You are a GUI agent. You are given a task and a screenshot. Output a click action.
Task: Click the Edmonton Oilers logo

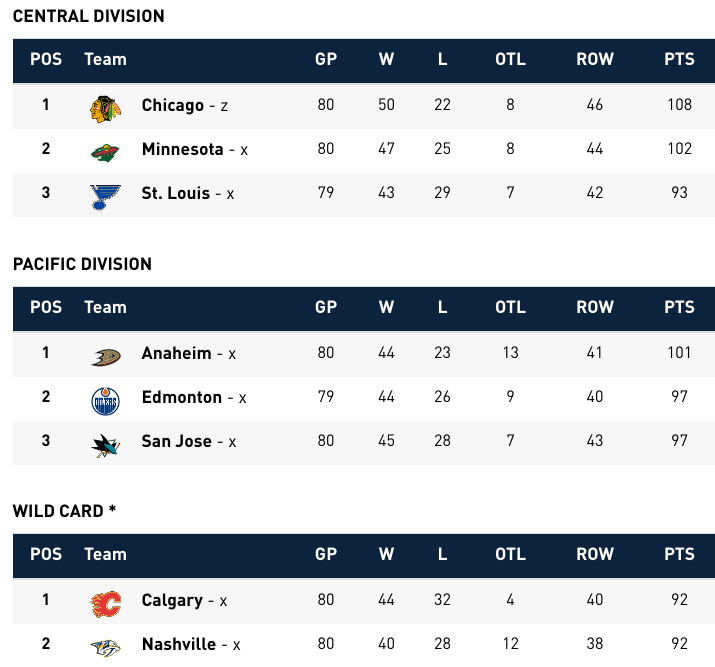click(x=104, y=399)
